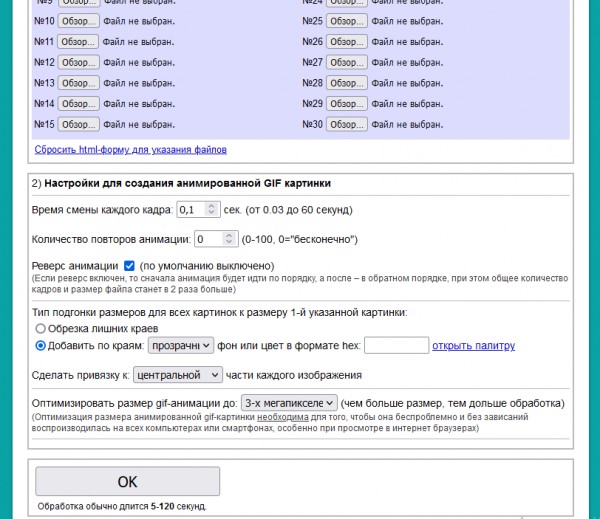Focus the frame change time field

(192, 210)
